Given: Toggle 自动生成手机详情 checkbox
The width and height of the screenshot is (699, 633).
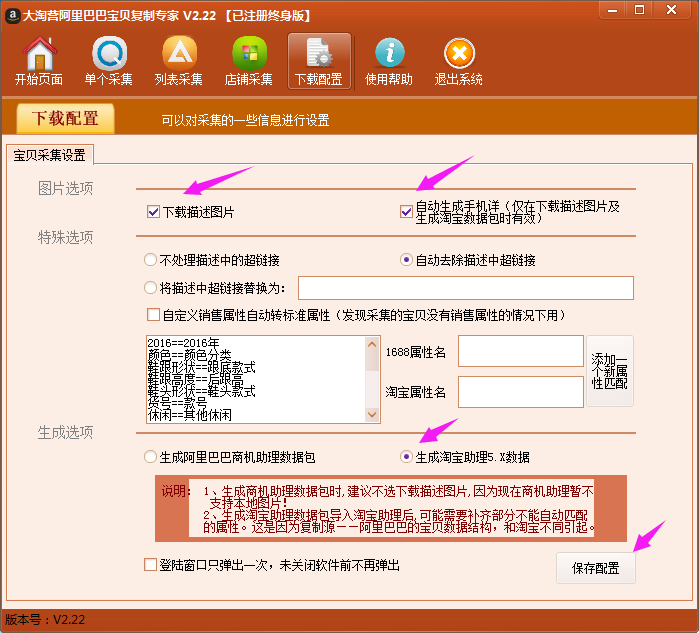Looking at the screenshot, I should click(406, 212).
